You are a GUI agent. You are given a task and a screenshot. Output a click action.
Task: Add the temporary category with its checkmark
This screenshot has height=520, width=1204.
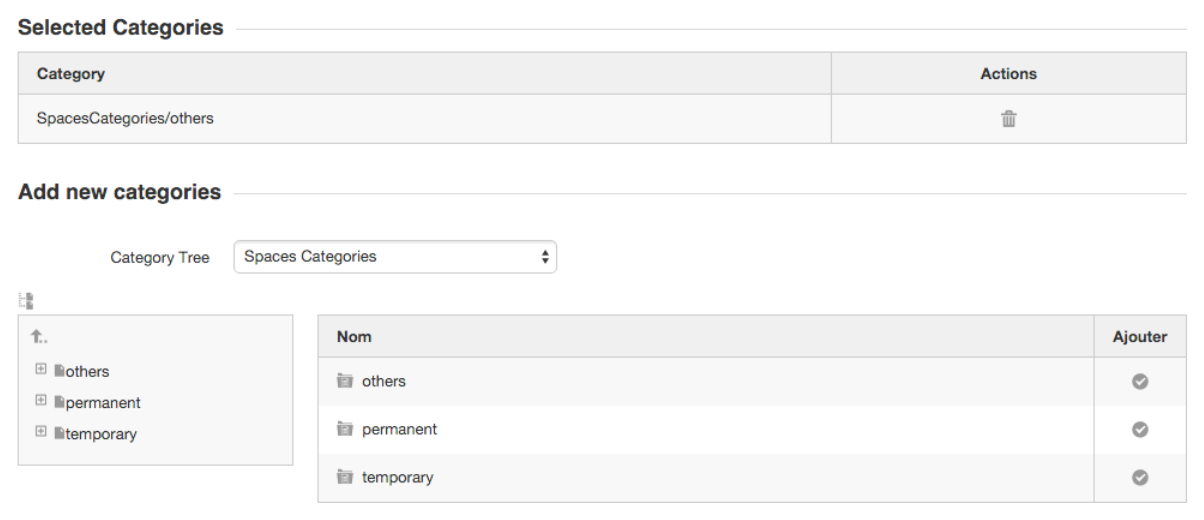[x=1139, y=477]
